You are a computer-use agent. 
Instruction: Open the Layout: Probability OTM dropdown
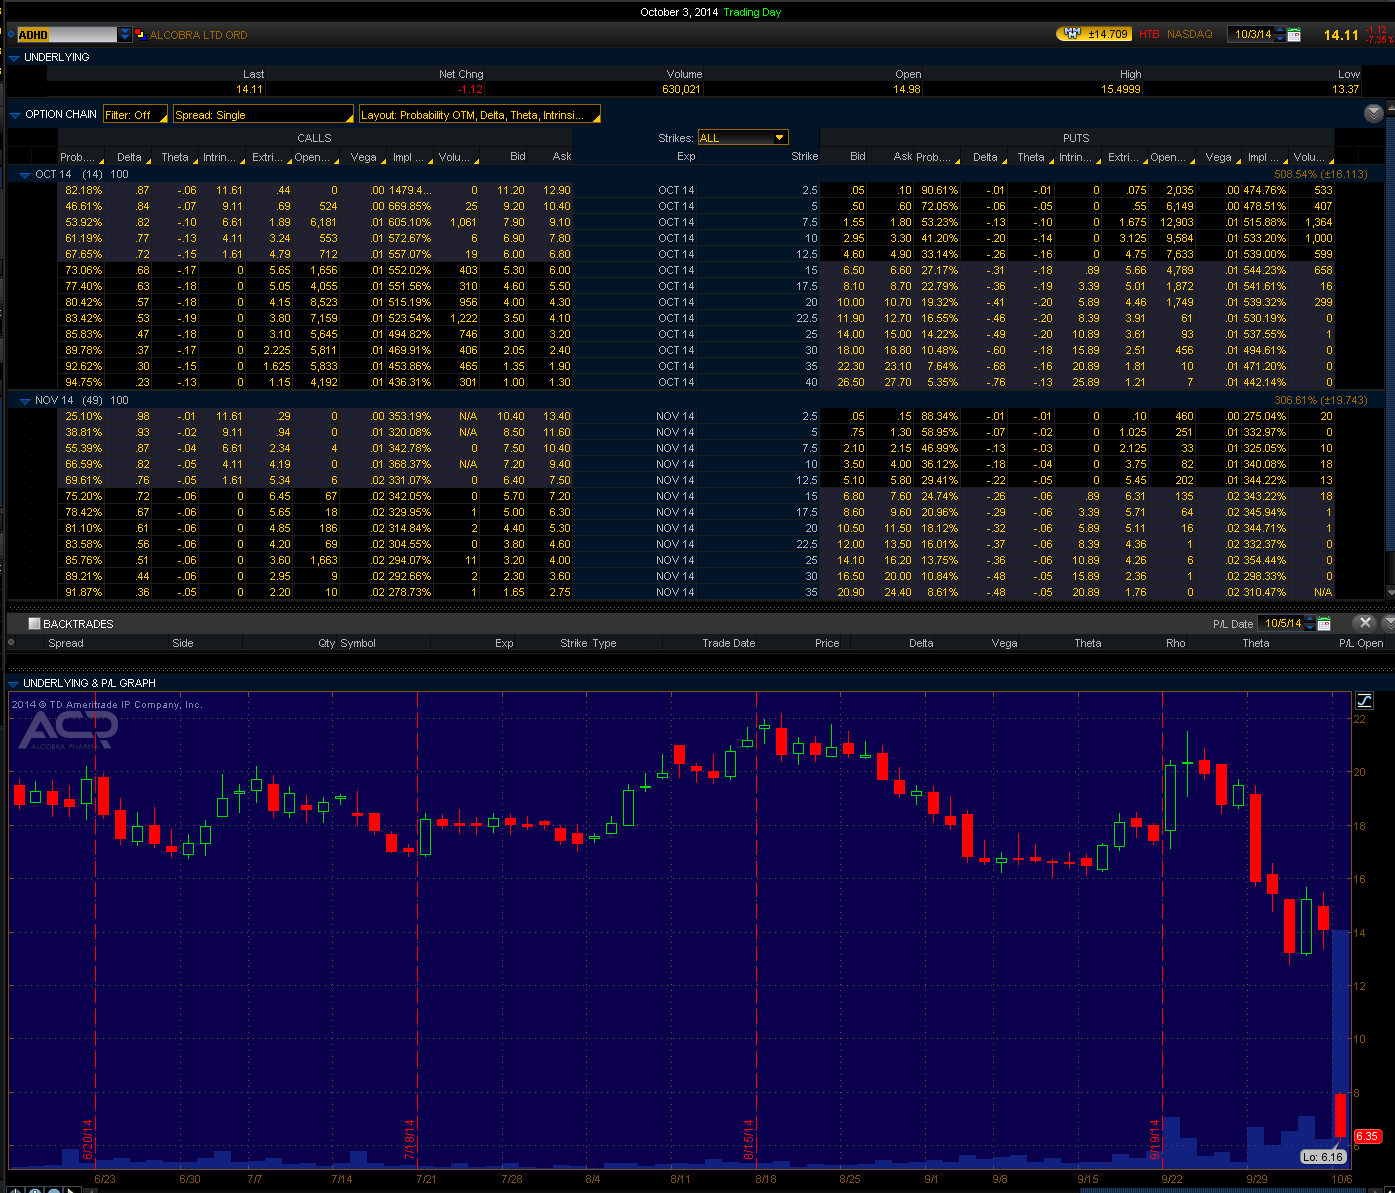point(479,115)
